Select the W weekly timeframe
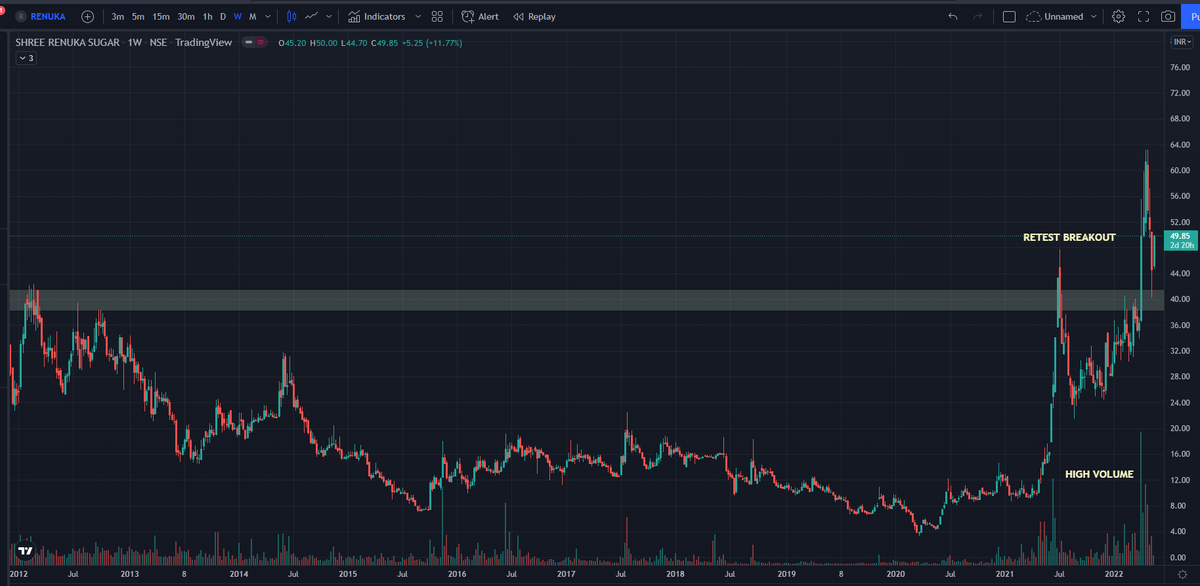Image resolution: width=1200 pixels, height=586 pixels. [238, 17]
